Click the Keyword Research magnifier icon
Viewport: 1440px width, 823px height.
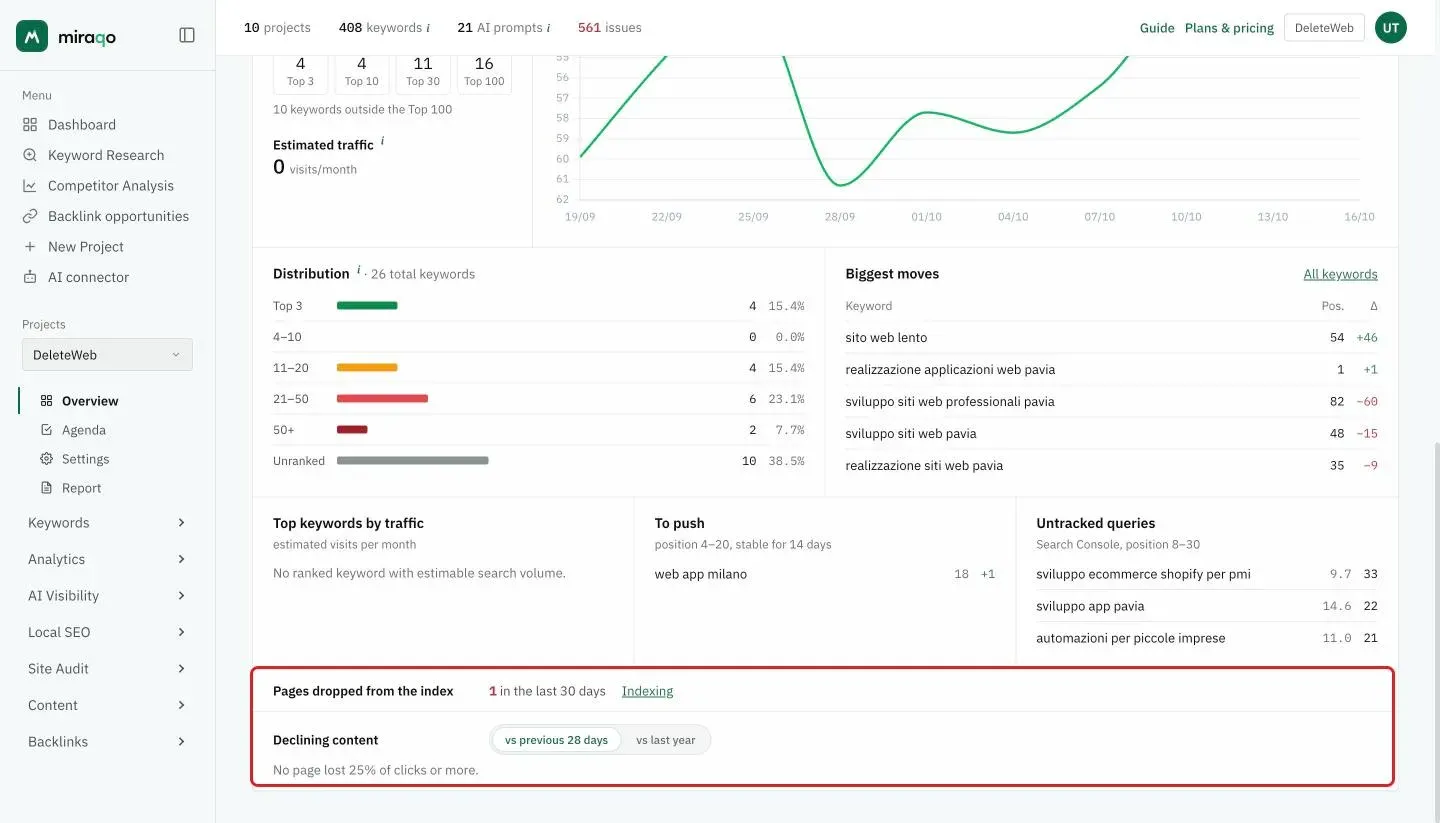click(30, 155)
